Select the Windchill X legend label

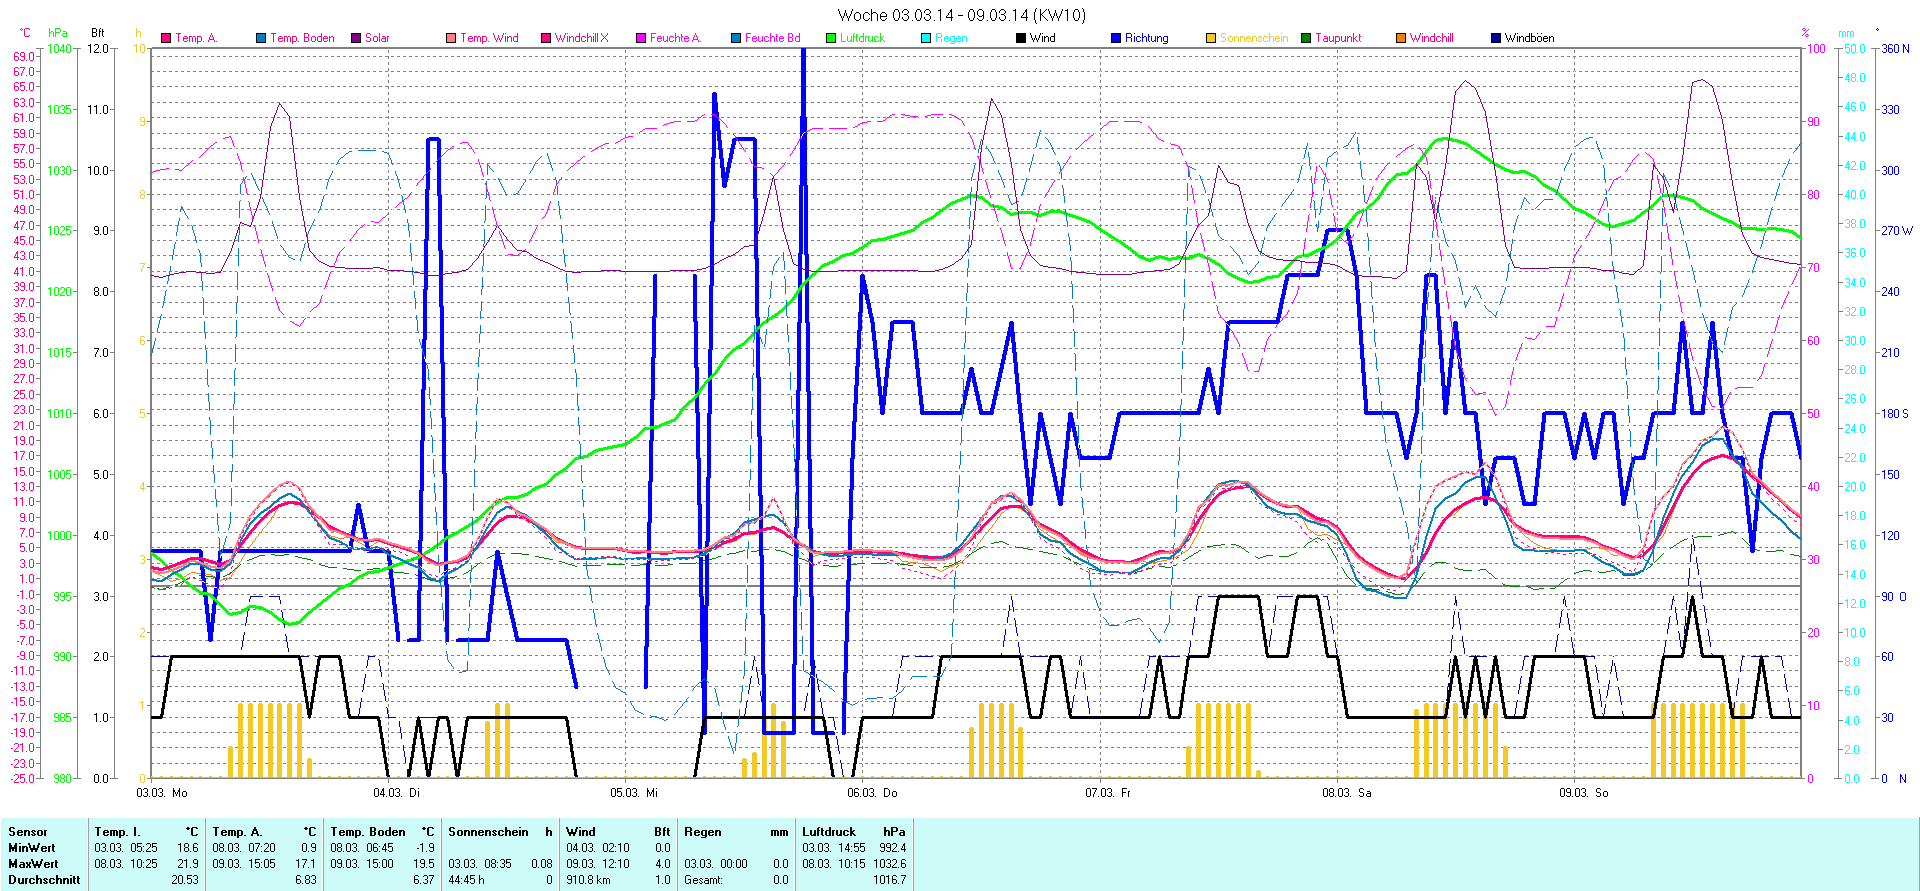(581, 38)
